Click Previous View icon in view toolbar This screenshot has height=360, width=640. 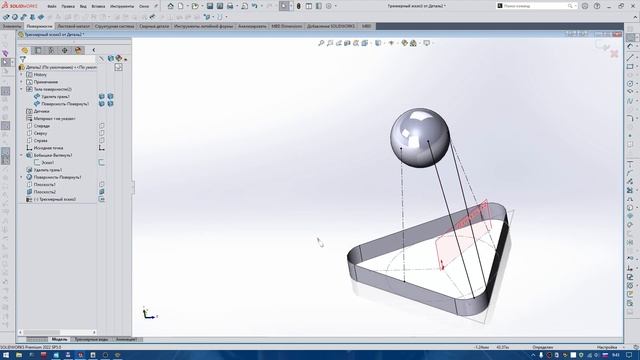(x=338, y=43)
